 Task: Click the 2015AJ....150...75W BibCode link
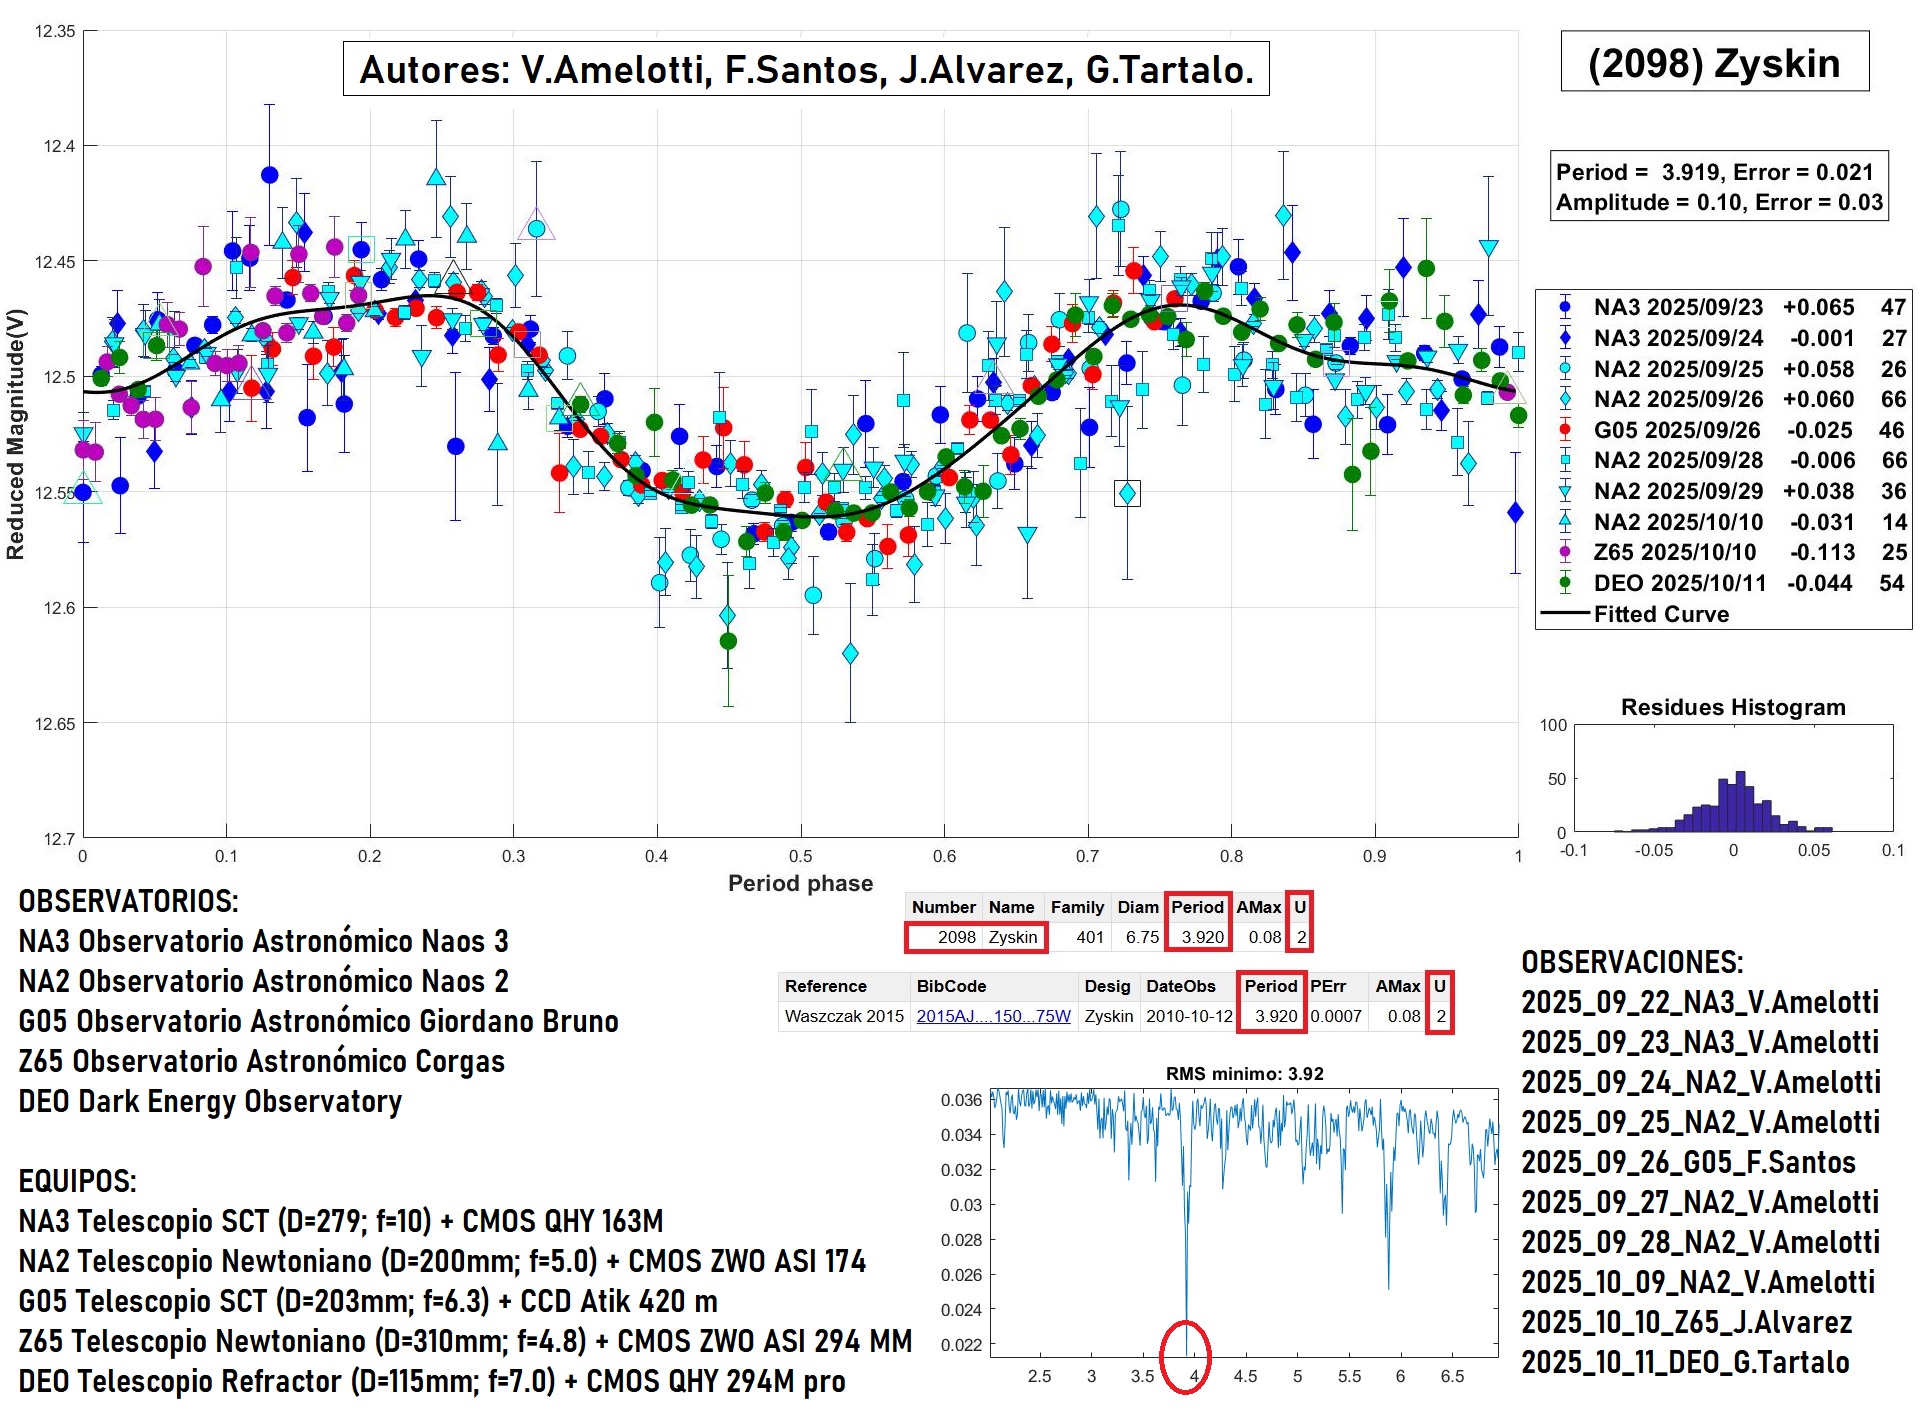(x=992, y=1016)
